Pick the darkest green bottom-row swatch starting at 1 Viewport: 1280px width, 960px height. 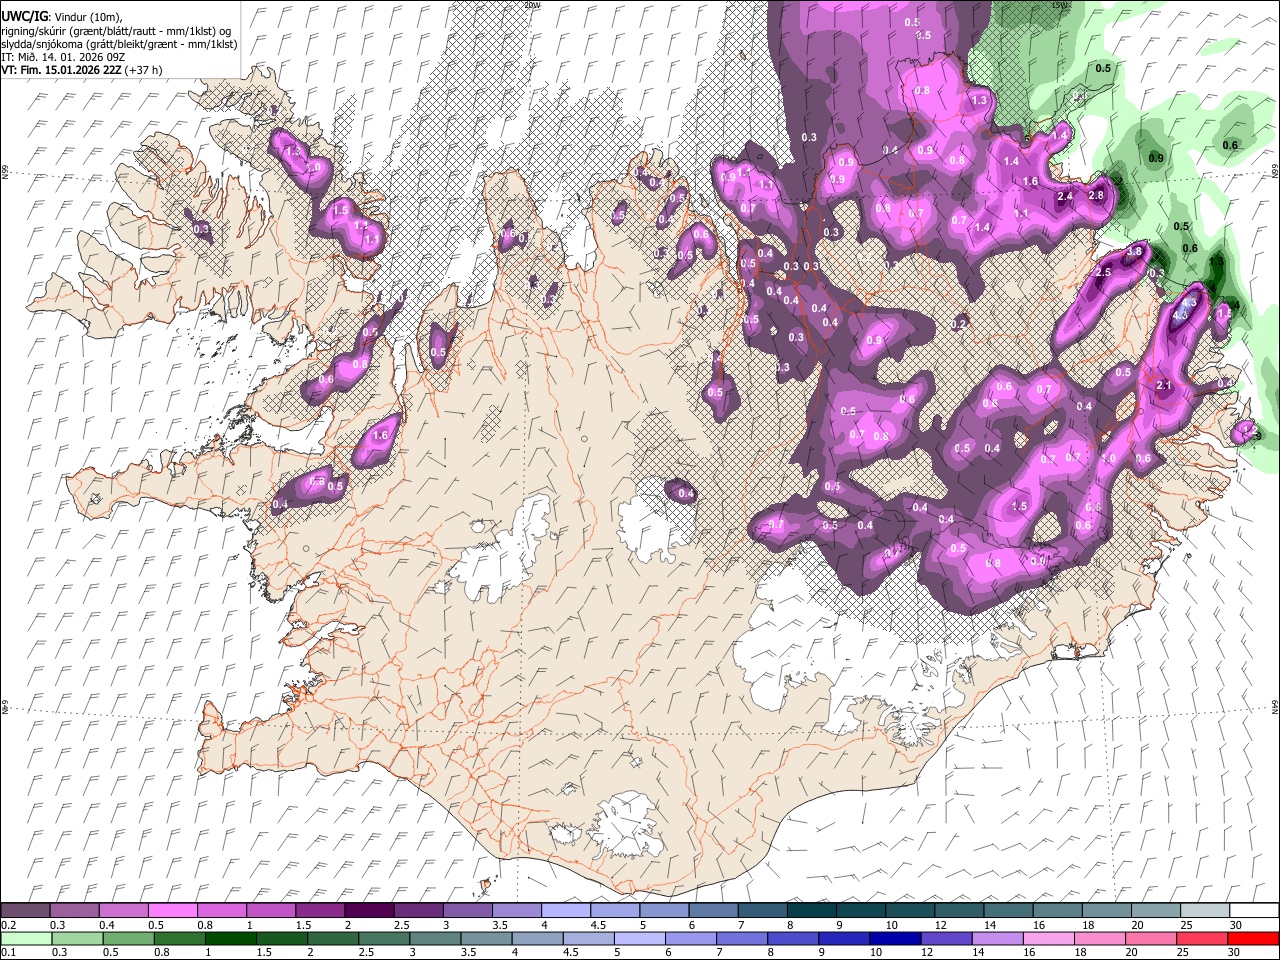(230, 938)
